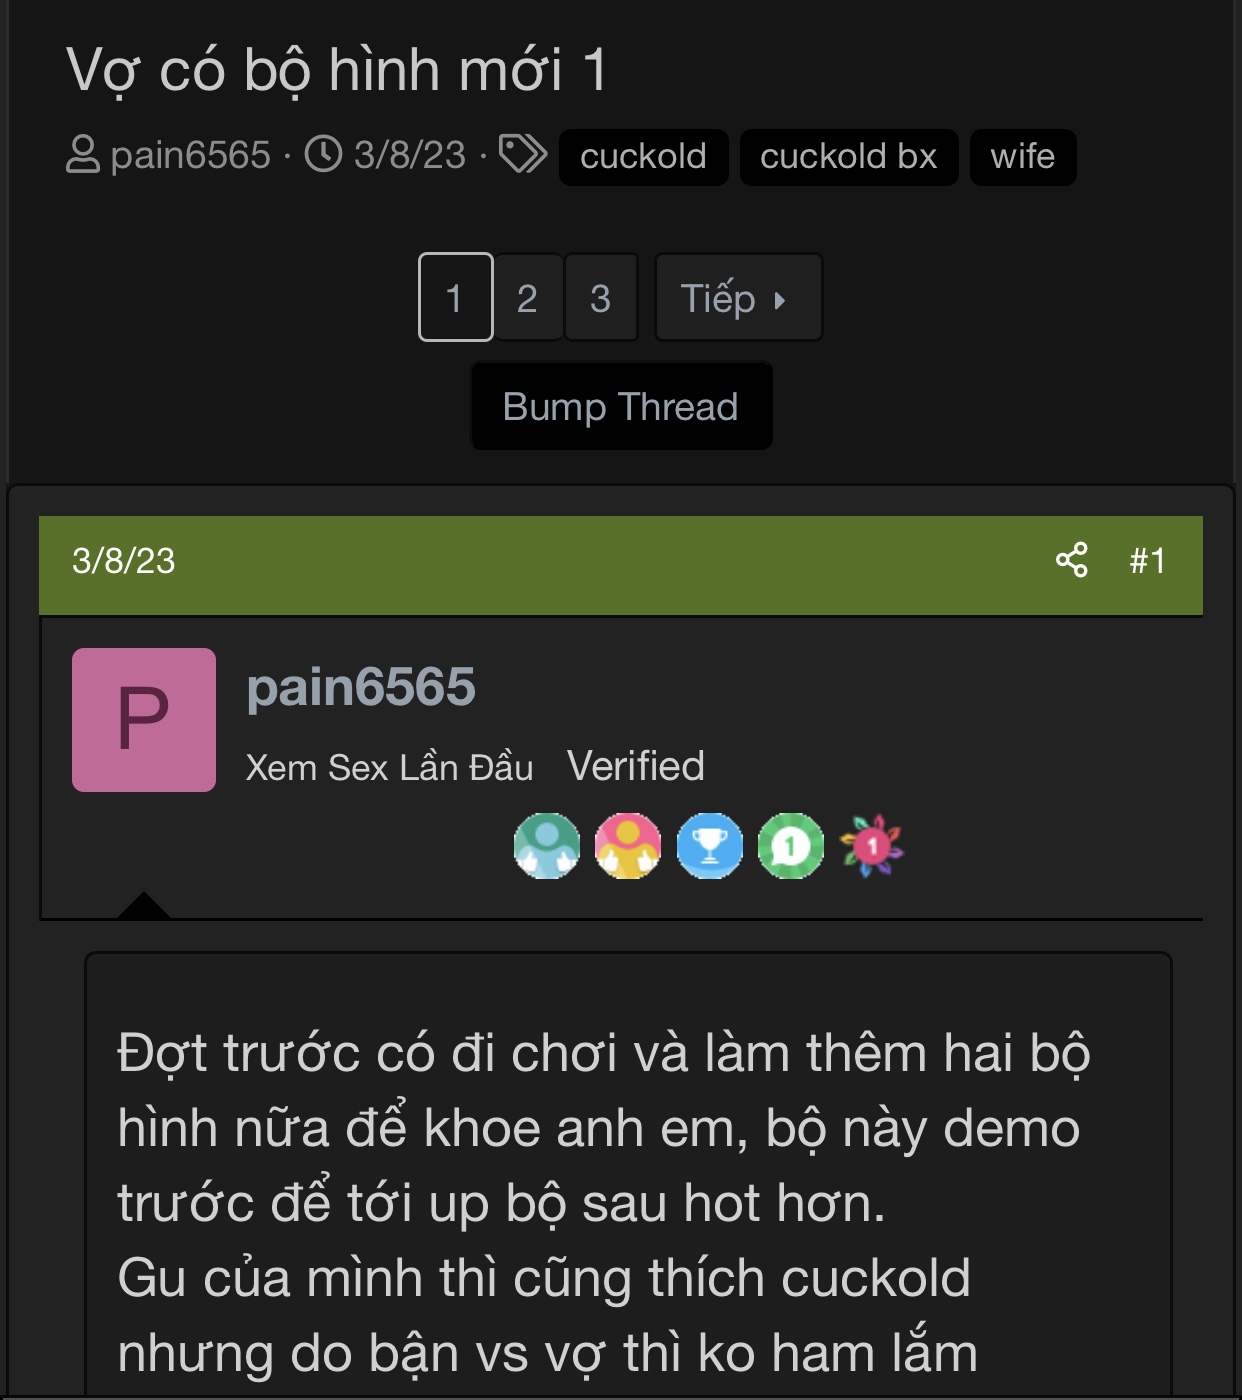The height and width of the screenshot is (1400, 1242).
Task: Click the blue trophy badge icon
Action: coord(710,846)
